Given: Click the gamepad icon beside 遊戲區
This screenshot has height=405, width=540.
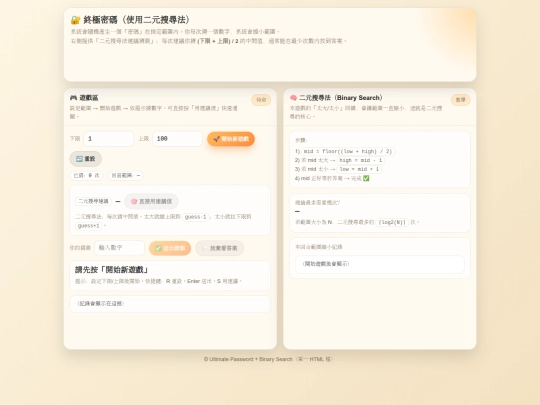Looking at the screenshot, I should click(x=73, y=98).
